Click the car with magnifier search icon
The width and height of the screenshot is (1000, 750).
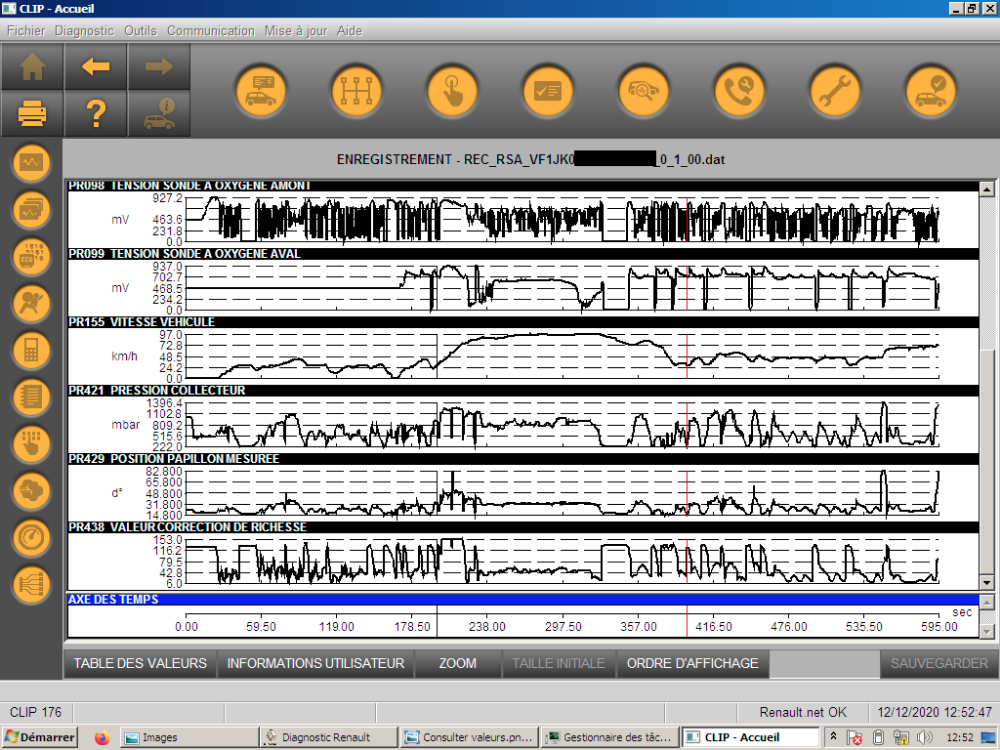643,92
